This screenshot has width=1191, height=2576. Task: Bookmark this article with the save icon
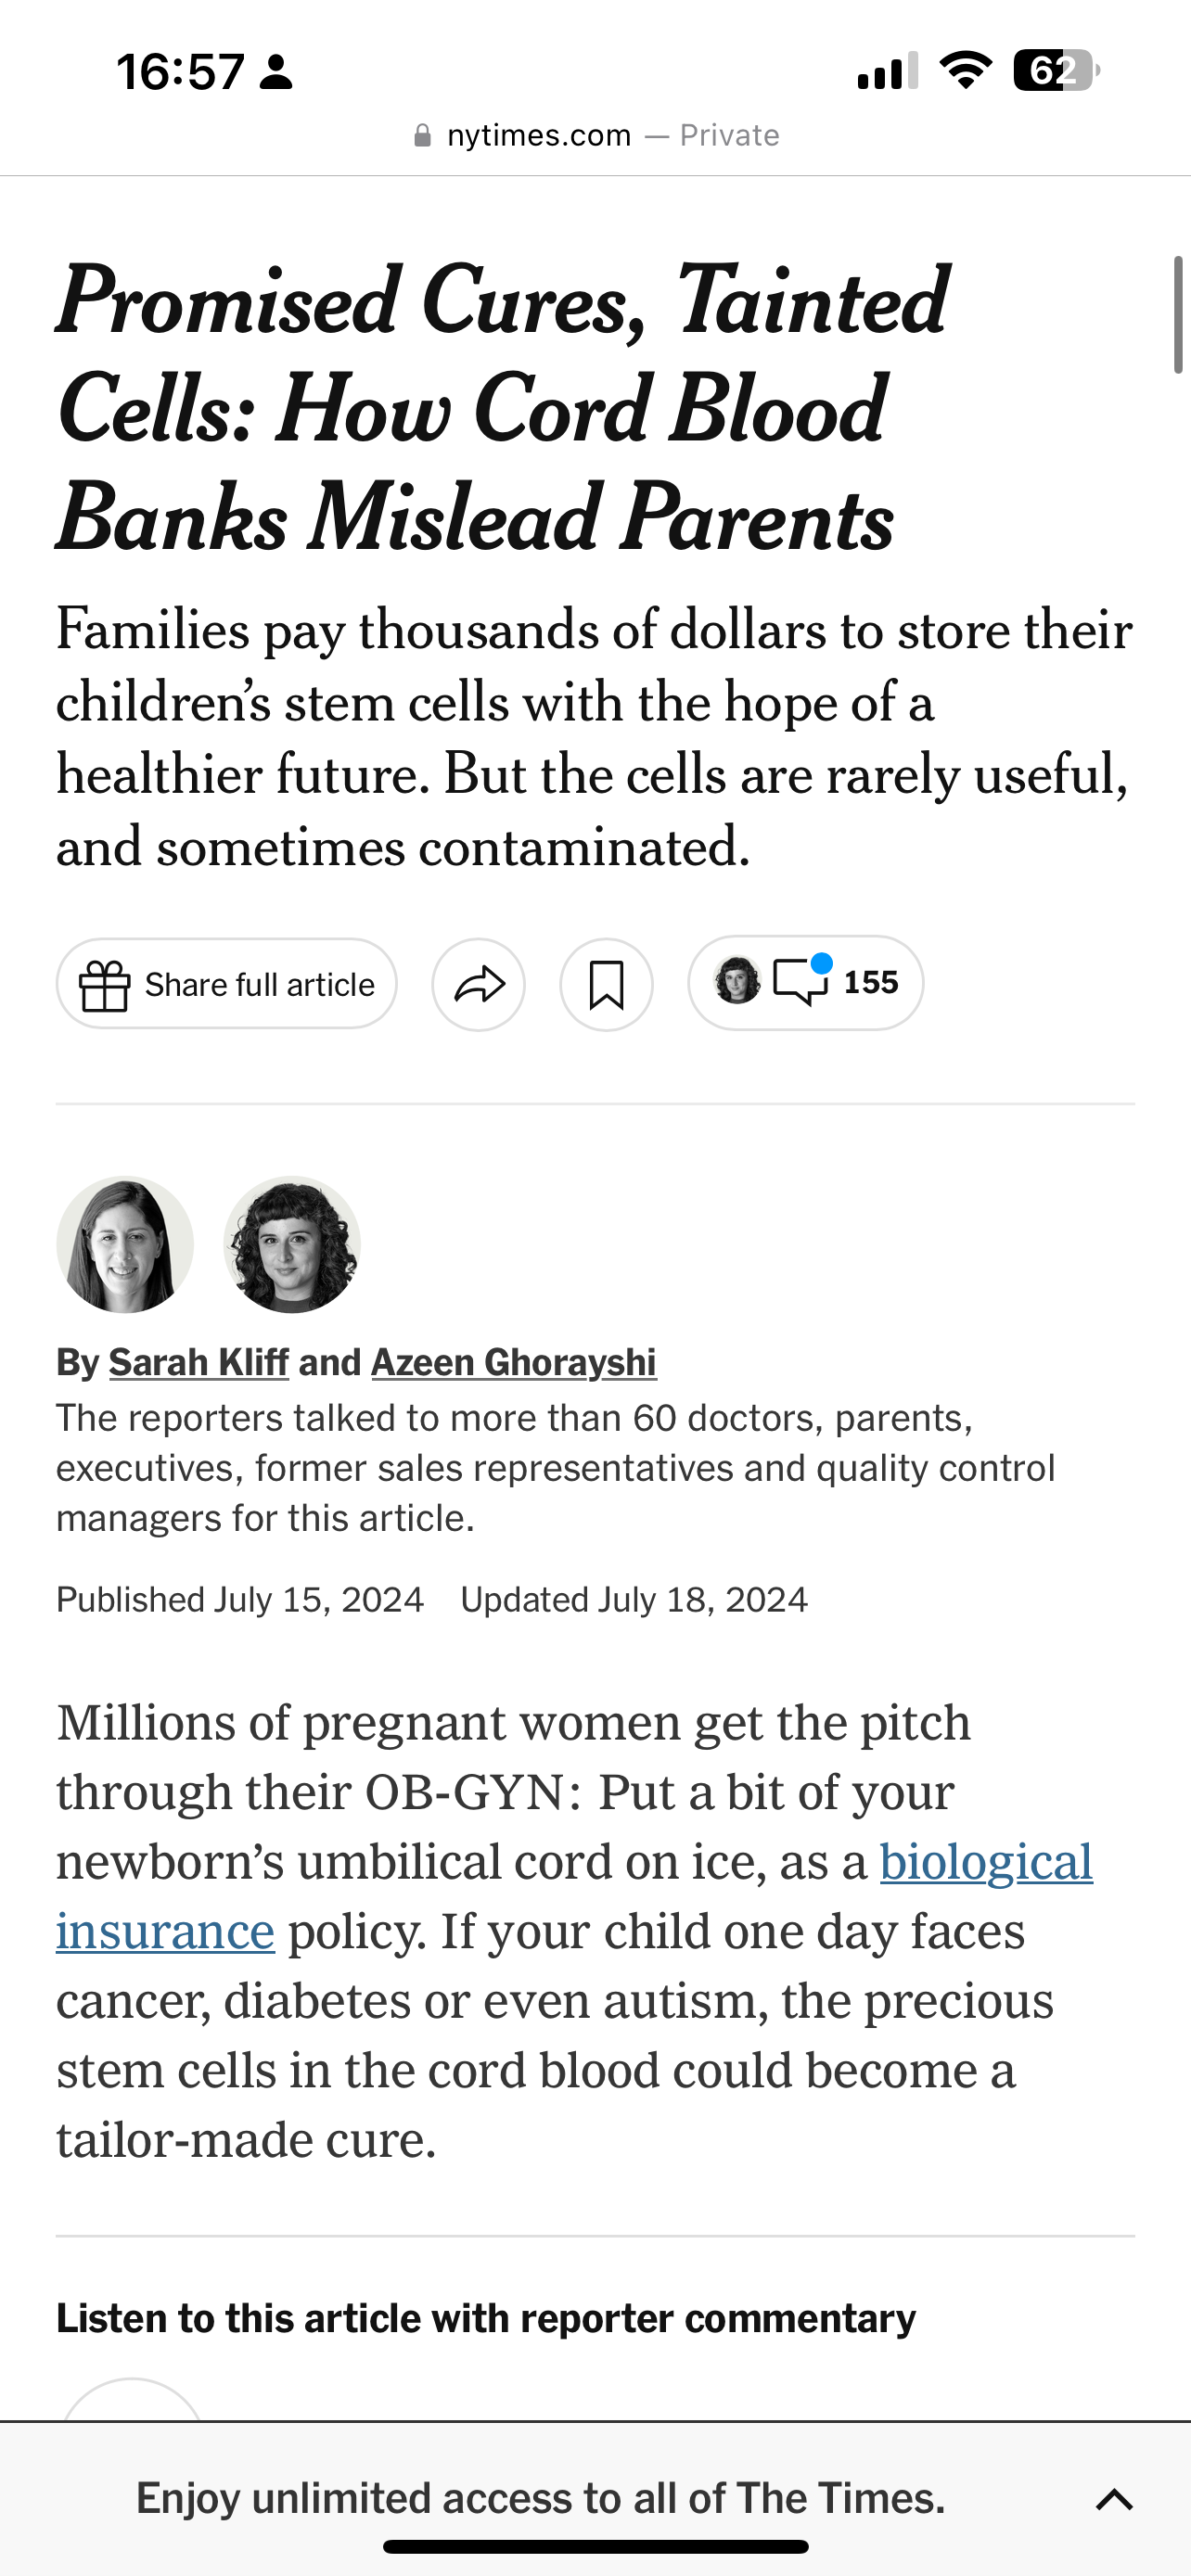[606, 985]
